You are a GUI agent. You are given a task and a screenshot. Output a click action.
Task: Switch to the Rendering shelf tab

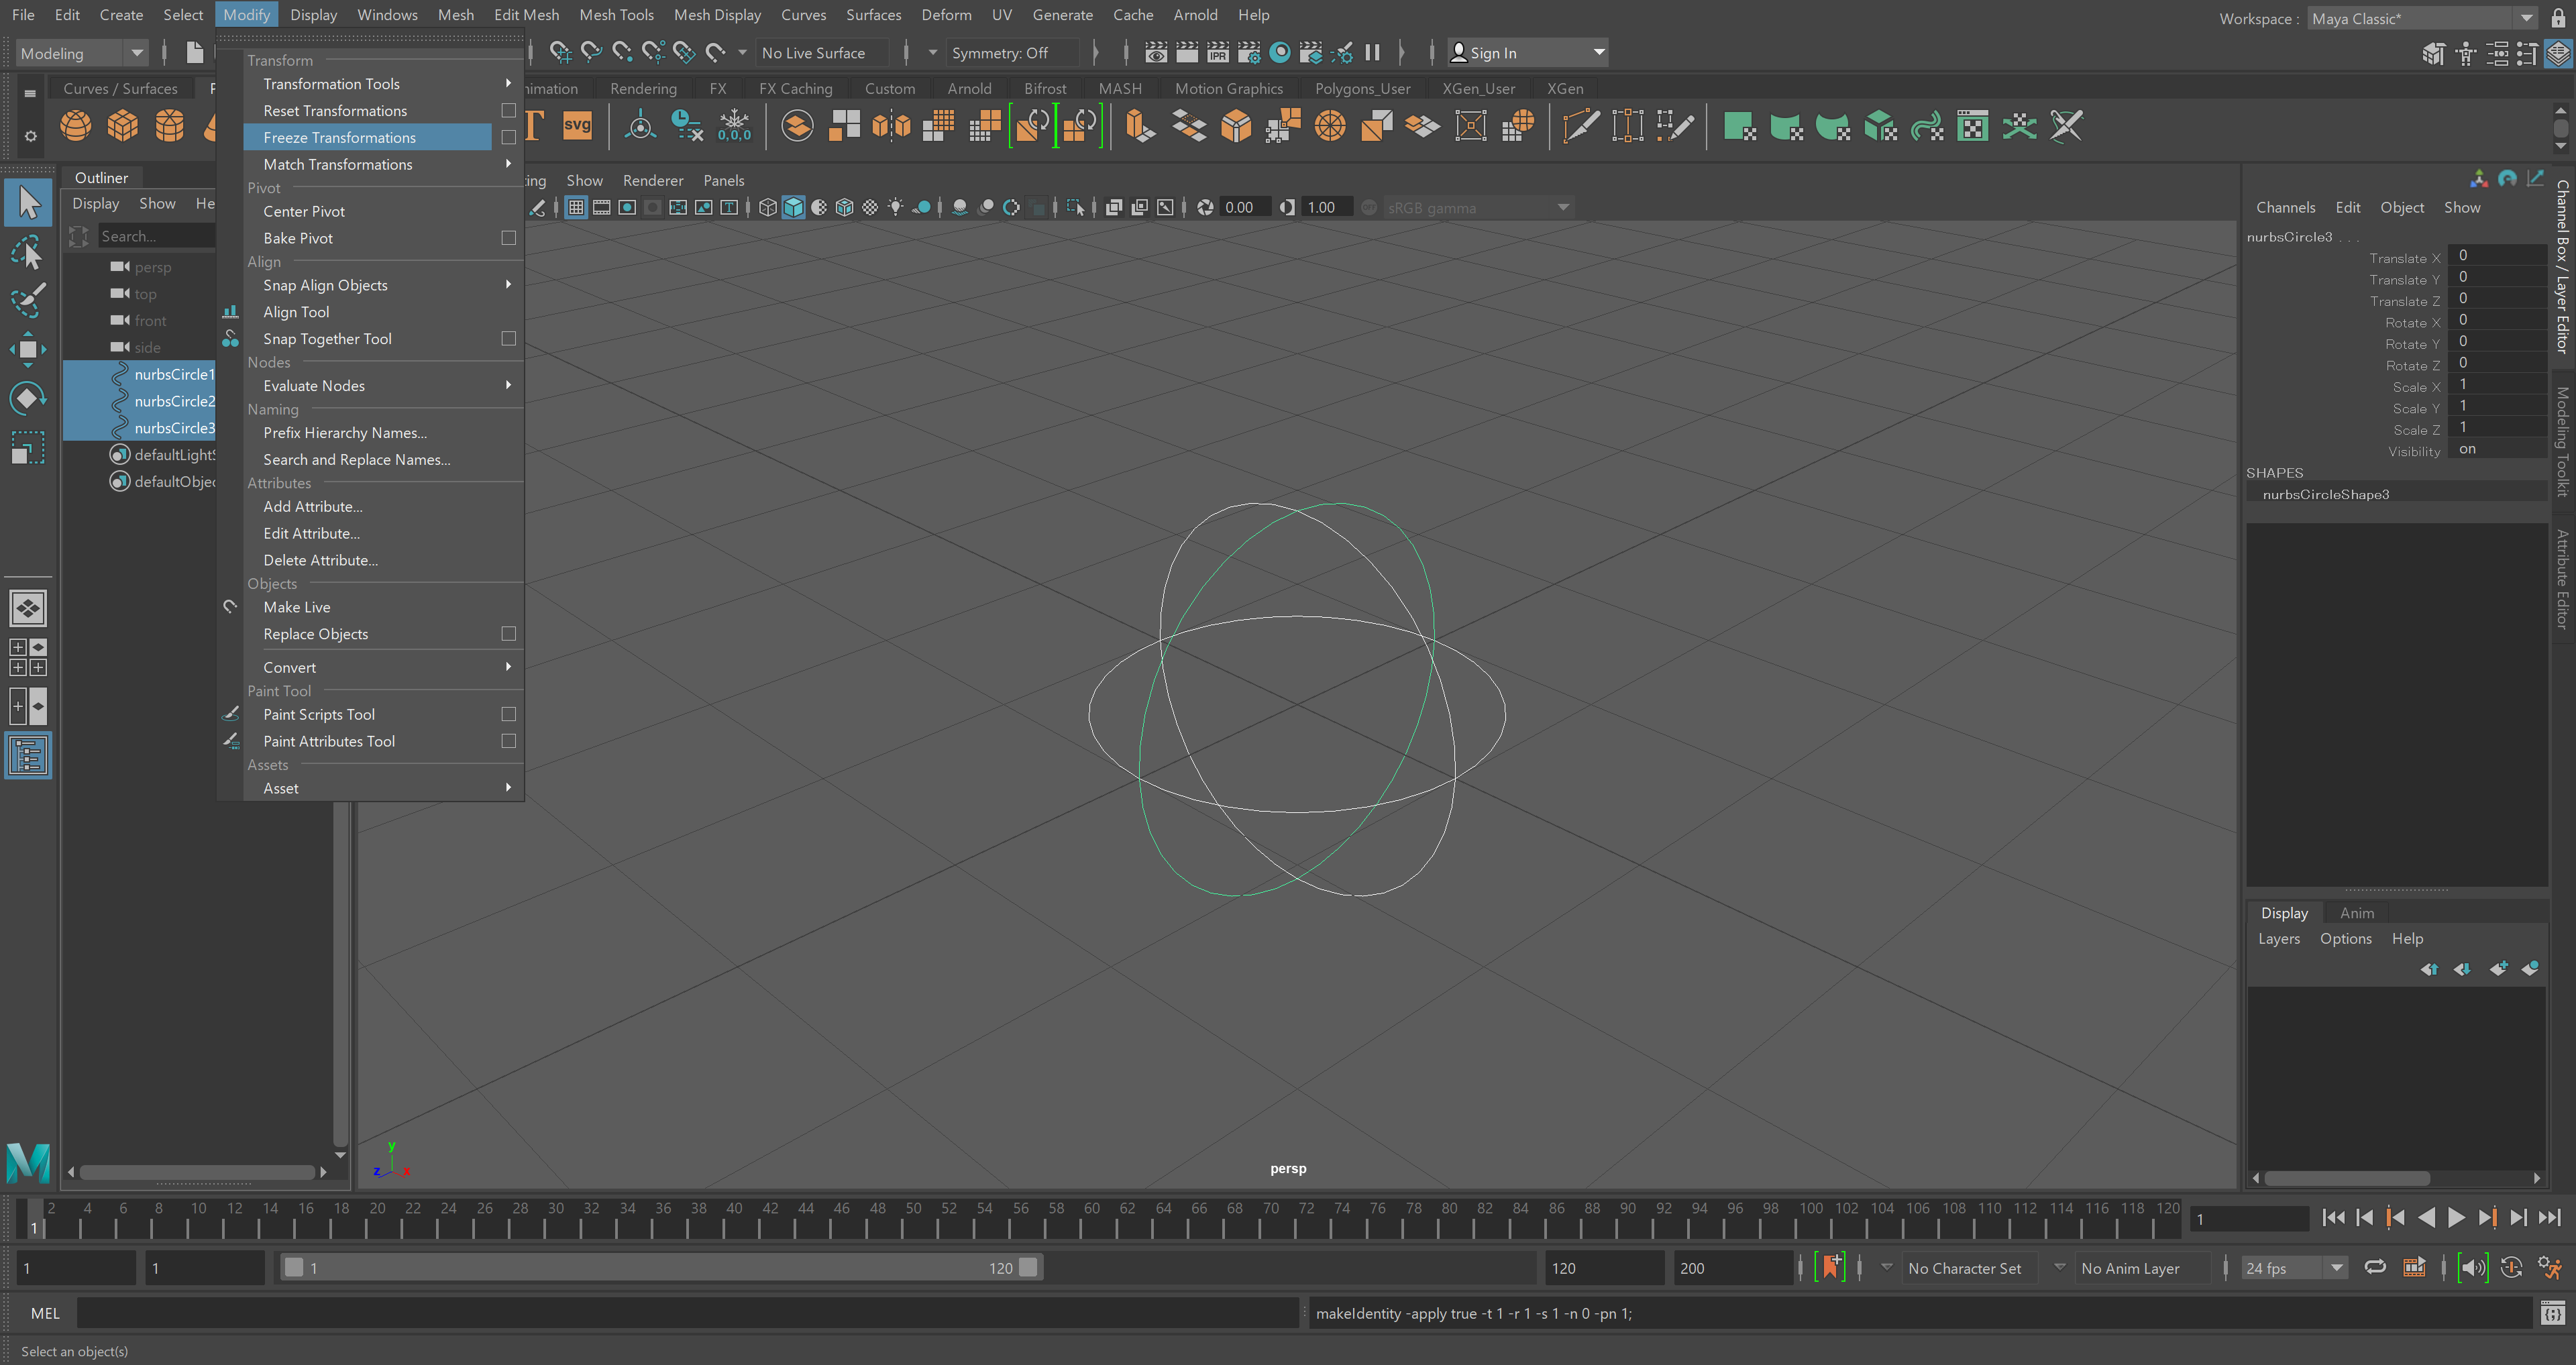(643, 88)
